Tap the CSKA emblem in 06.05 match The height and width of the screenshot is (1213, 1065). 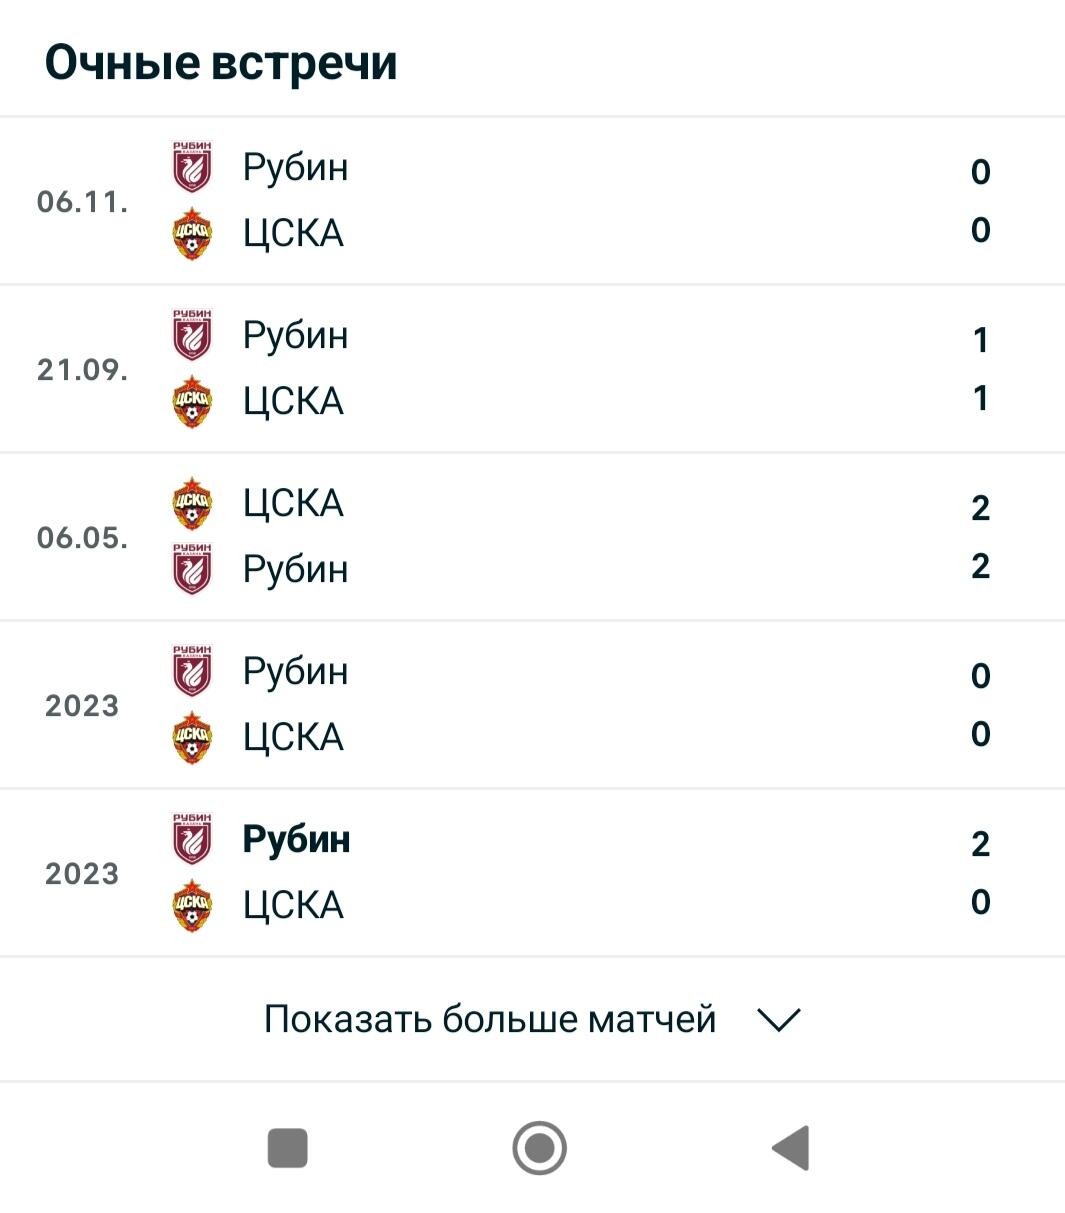[x=192, y=503]
